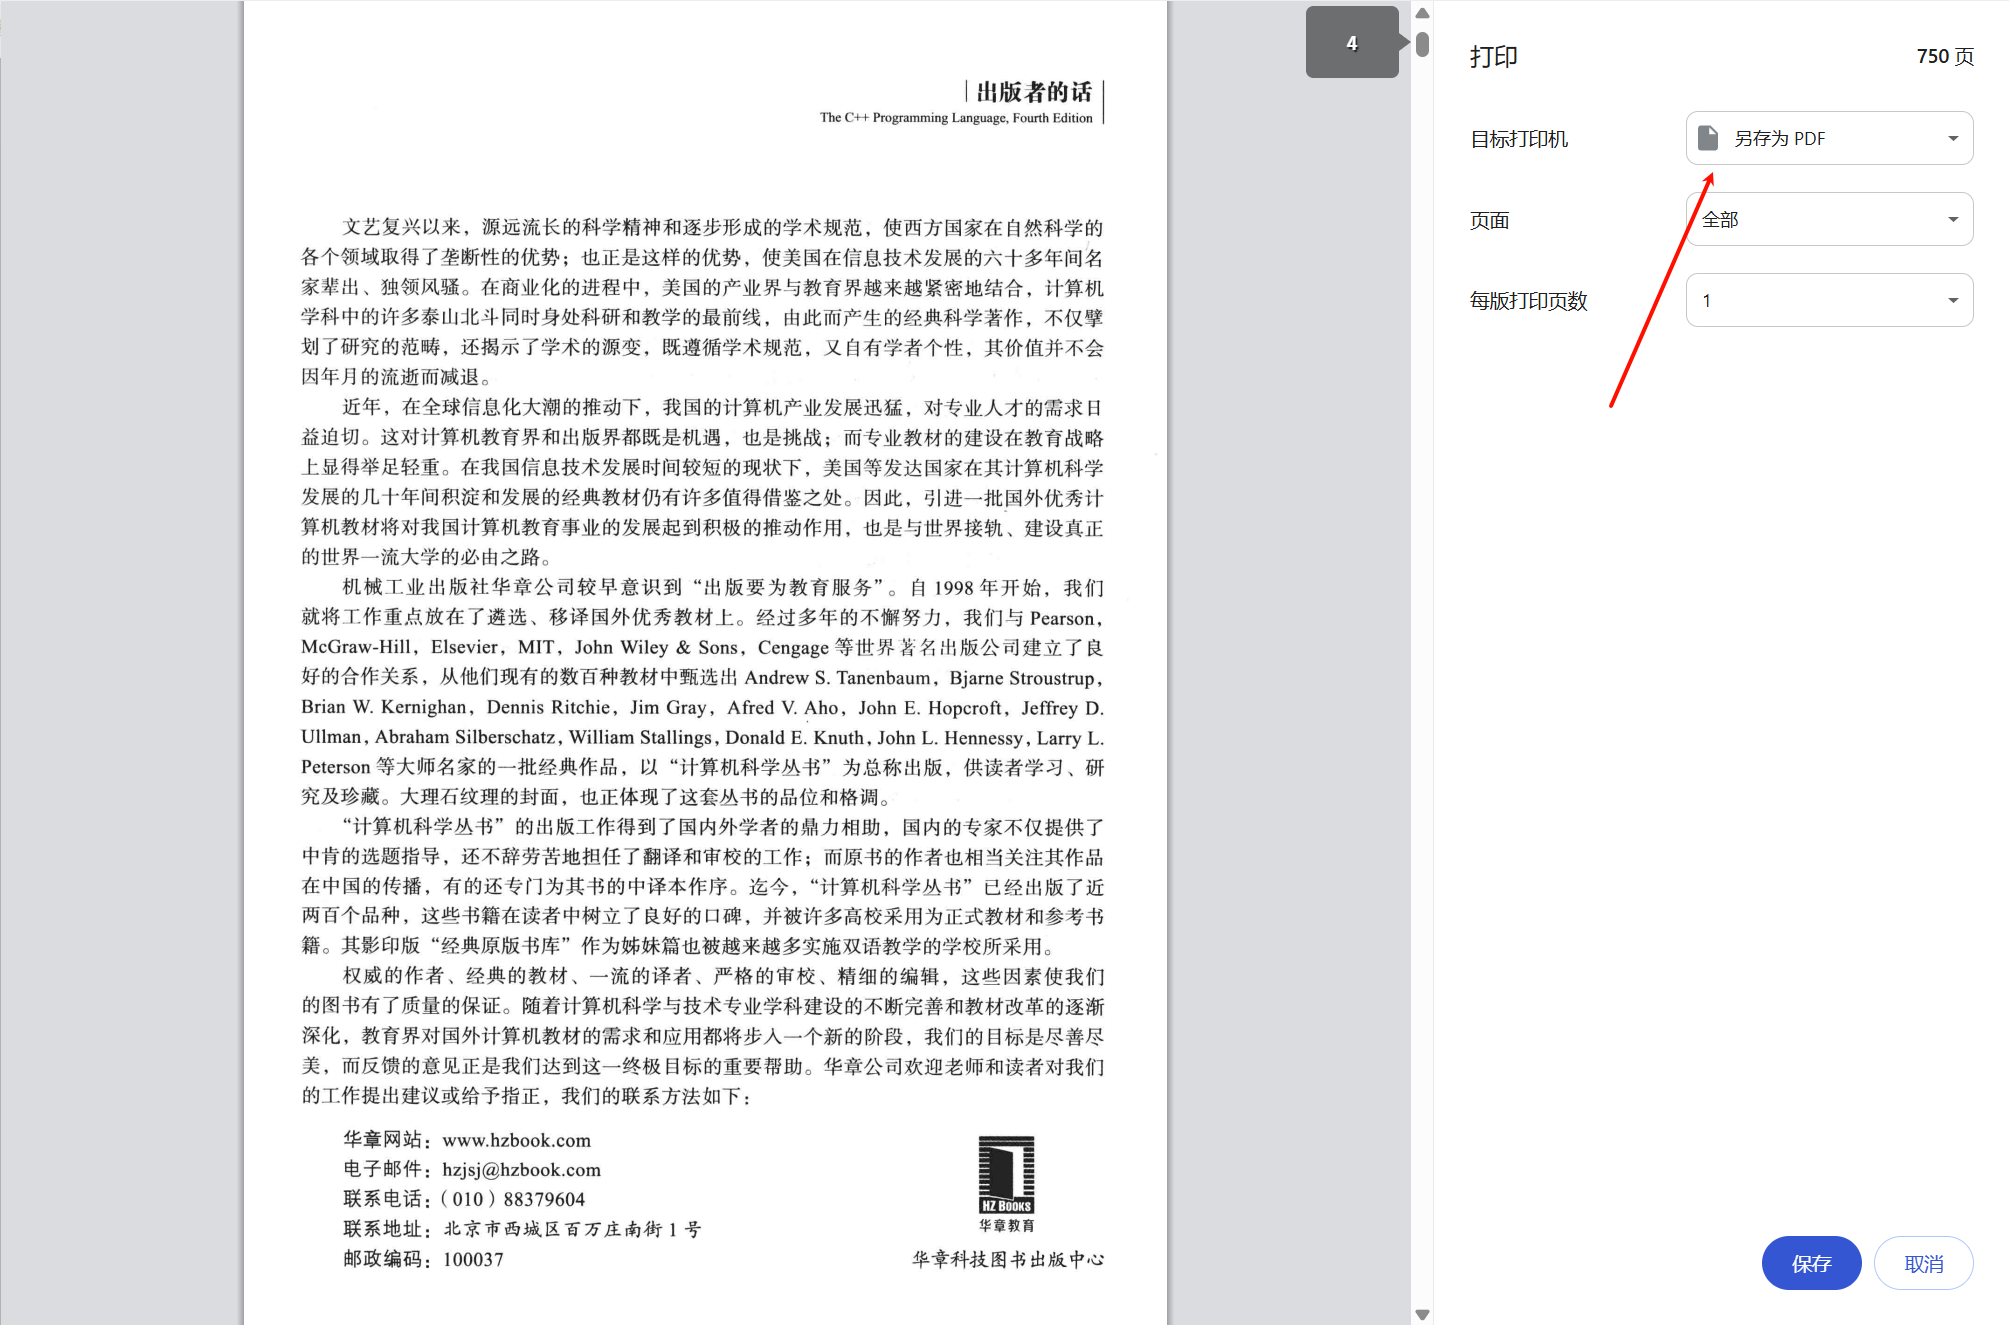Click 保存 to save as PDF
The image size is (2009, 1325).
pos(1811,1263)
